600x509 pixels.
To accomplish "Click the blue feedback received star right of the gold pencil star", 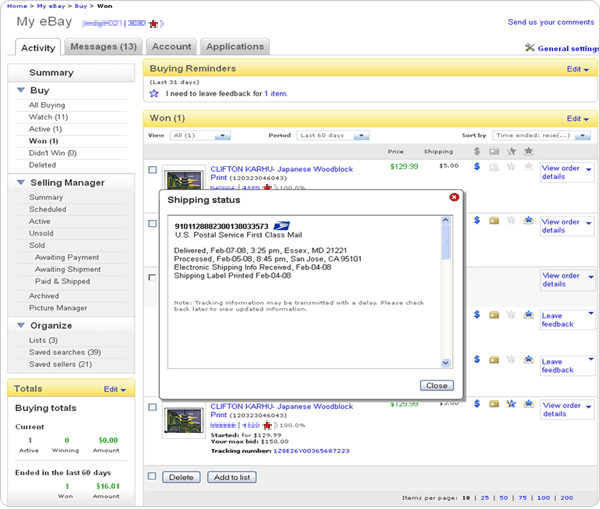I will coord(529,403).
